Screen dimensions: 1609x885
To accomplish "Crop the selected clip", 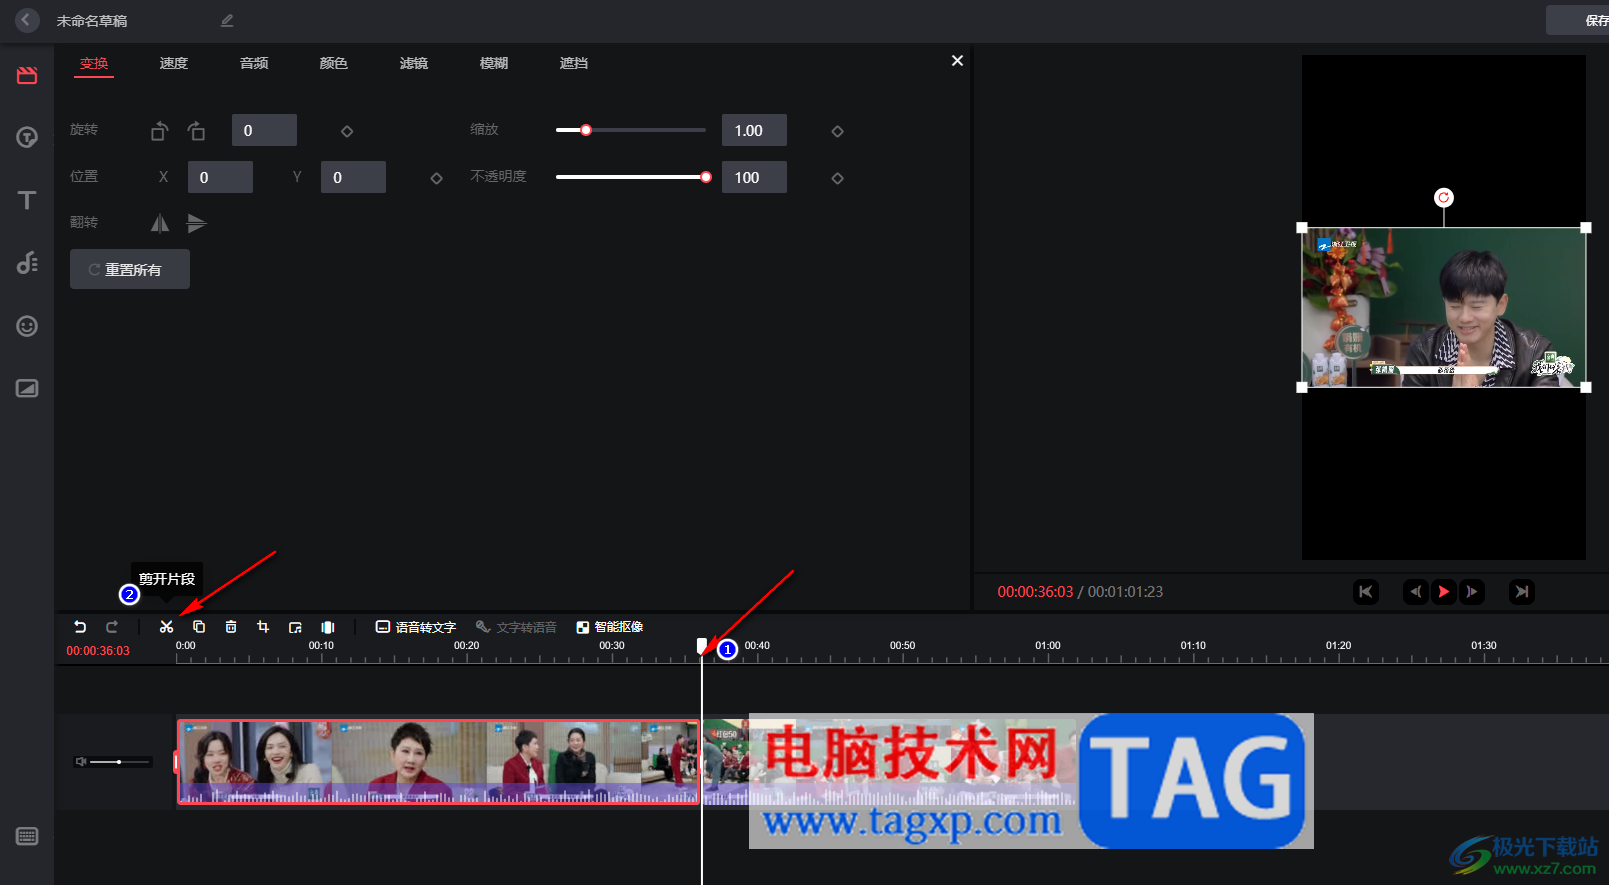I will pos(263,627).
